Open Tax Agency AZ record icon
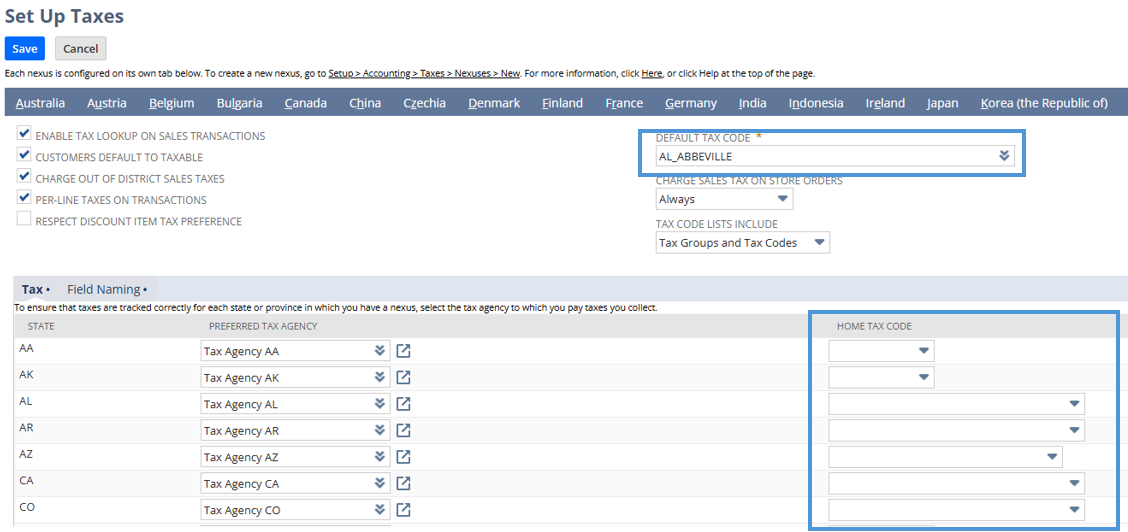 point(404,457)
